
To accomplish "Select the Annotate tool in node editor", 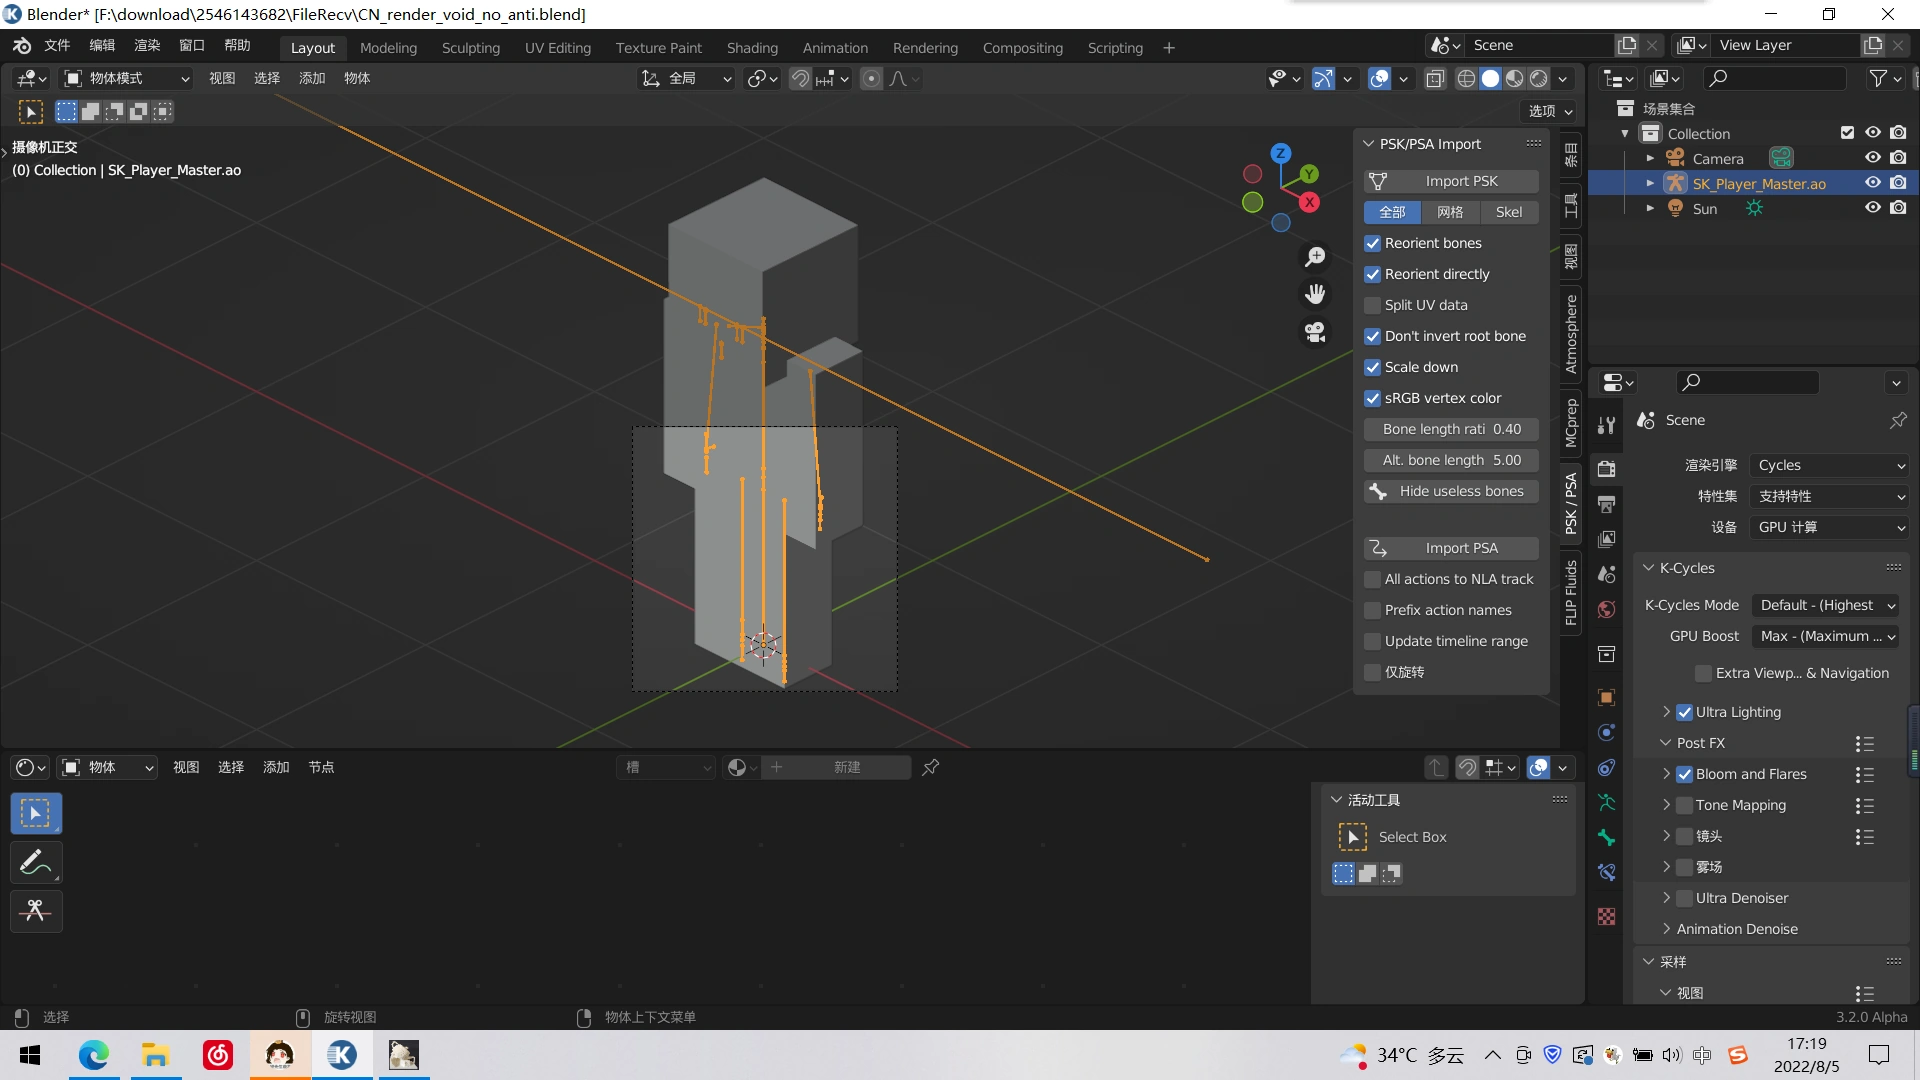I will tap(36, 863).
